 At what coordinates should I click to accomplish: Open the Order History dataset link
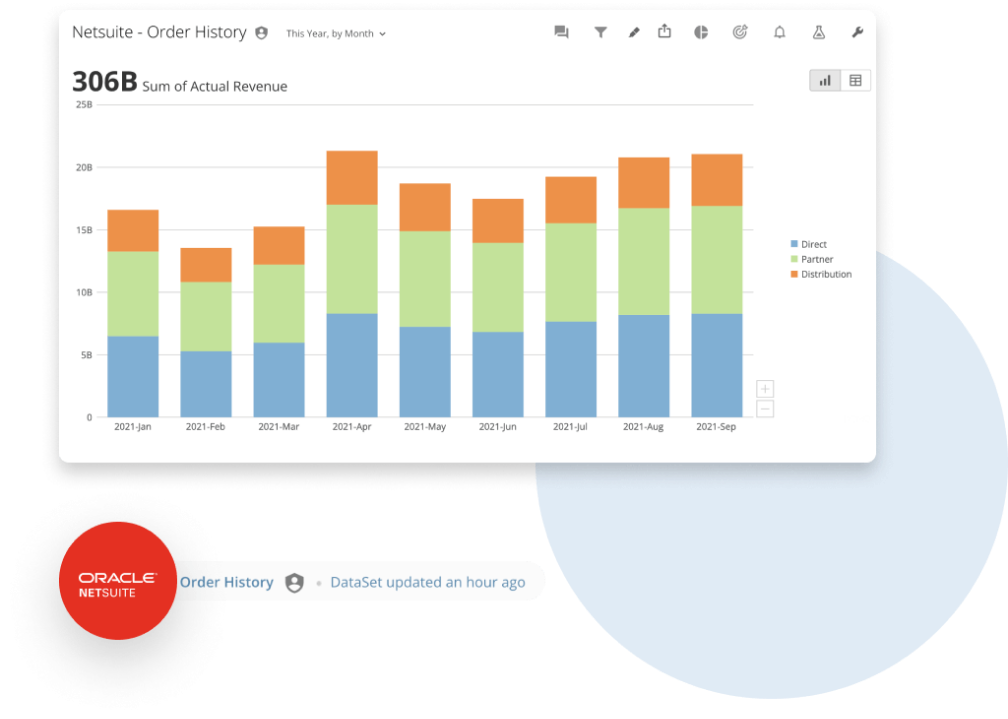226,582
